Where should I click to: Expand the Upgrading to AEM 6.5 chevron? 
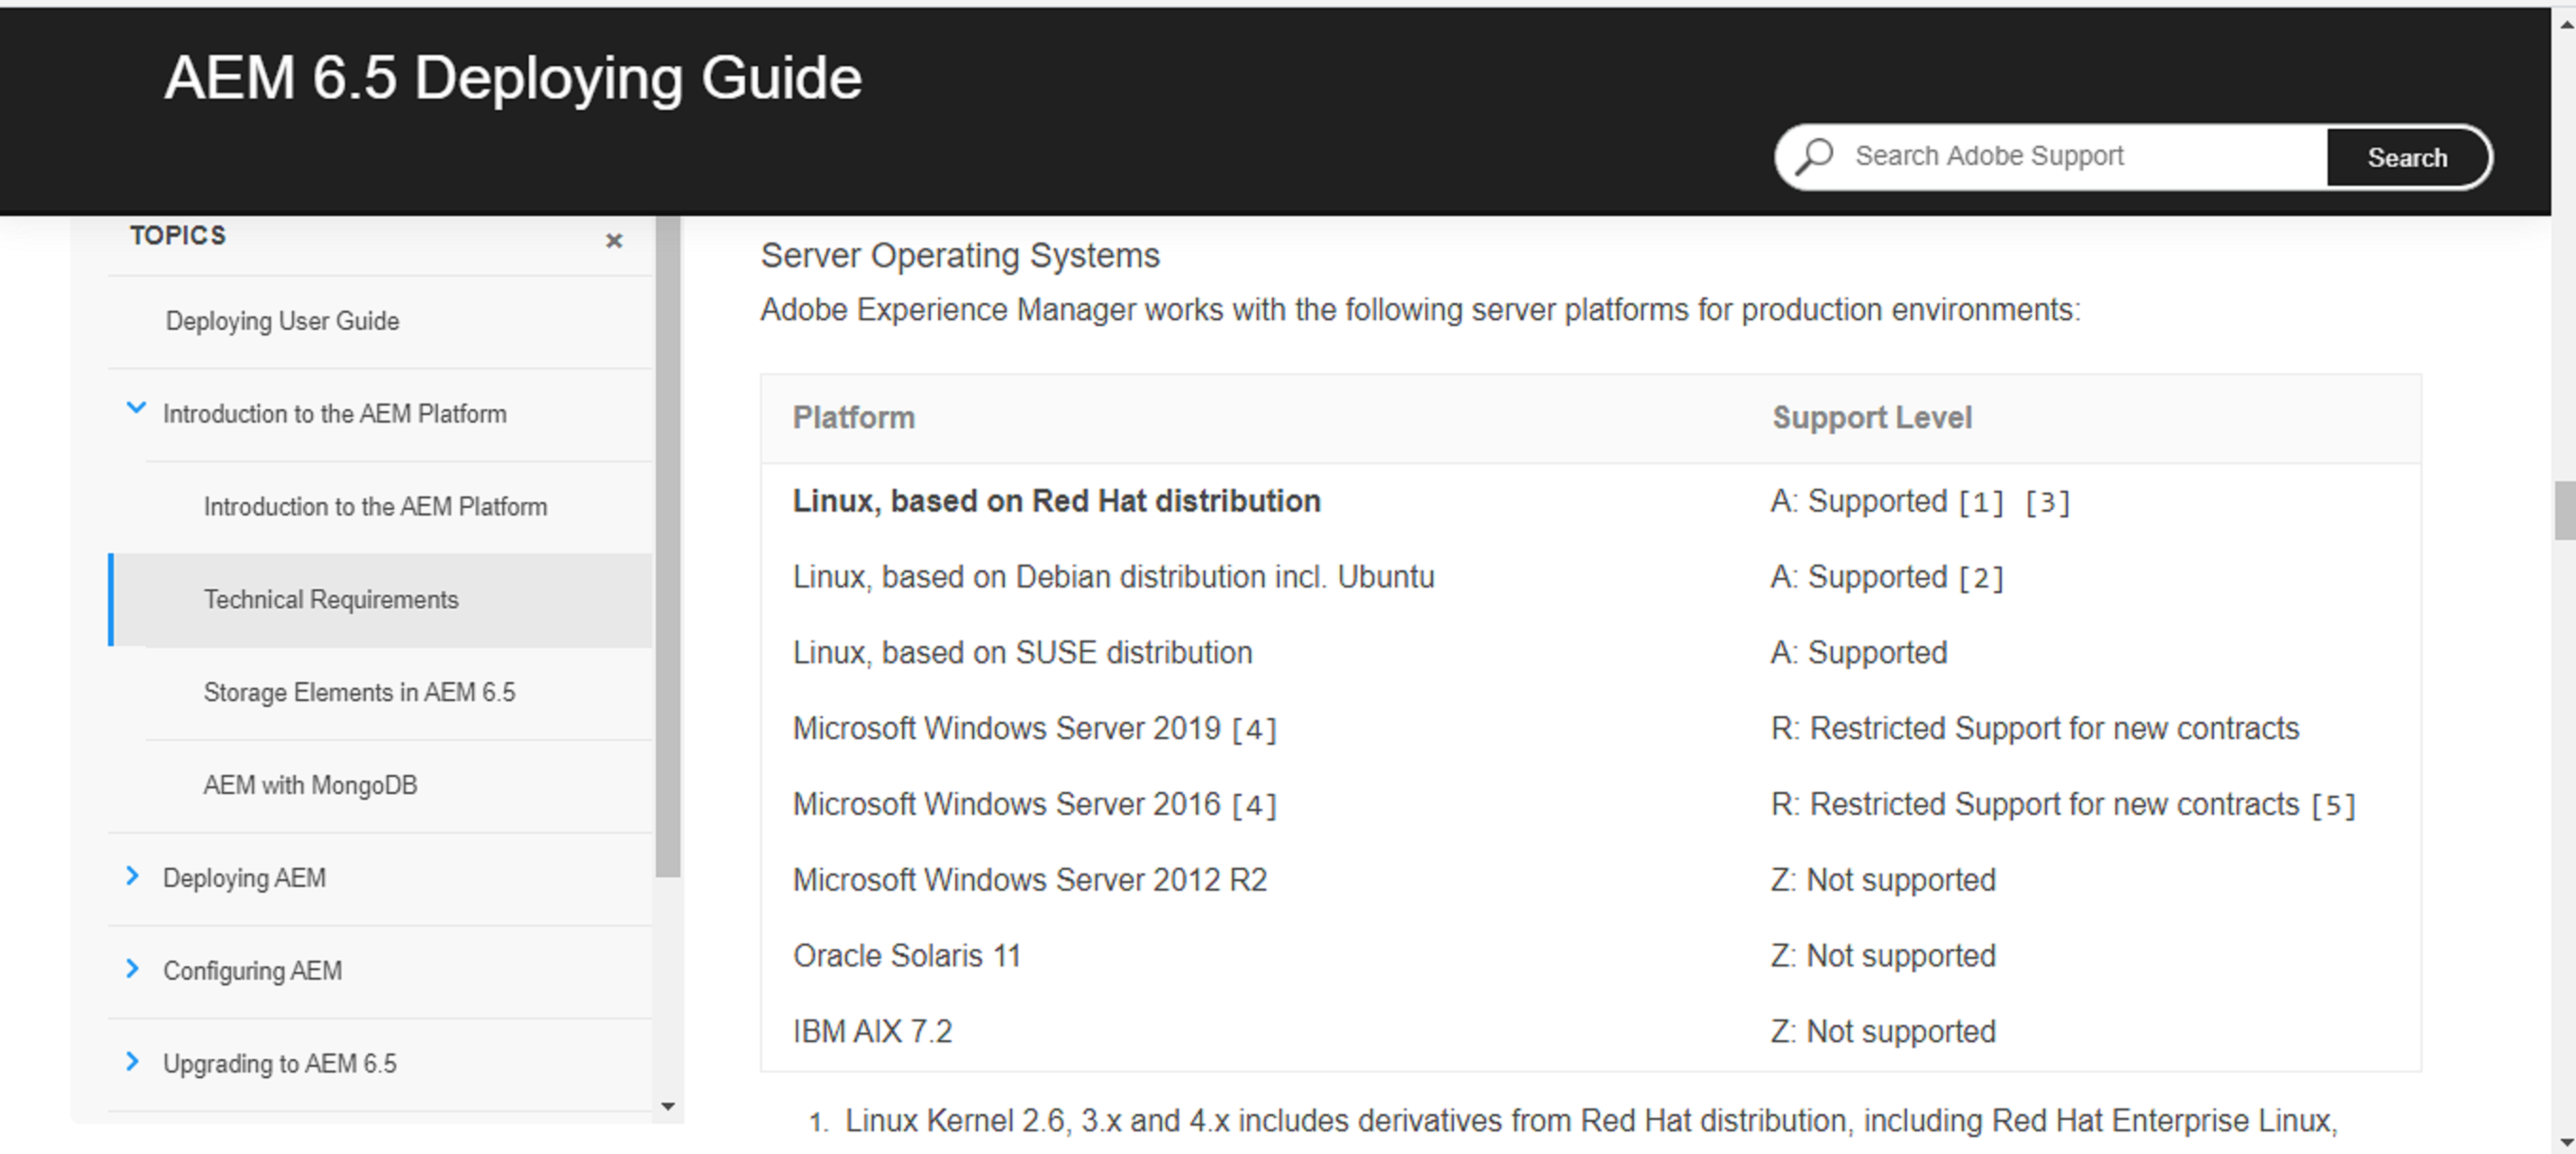132,1061
